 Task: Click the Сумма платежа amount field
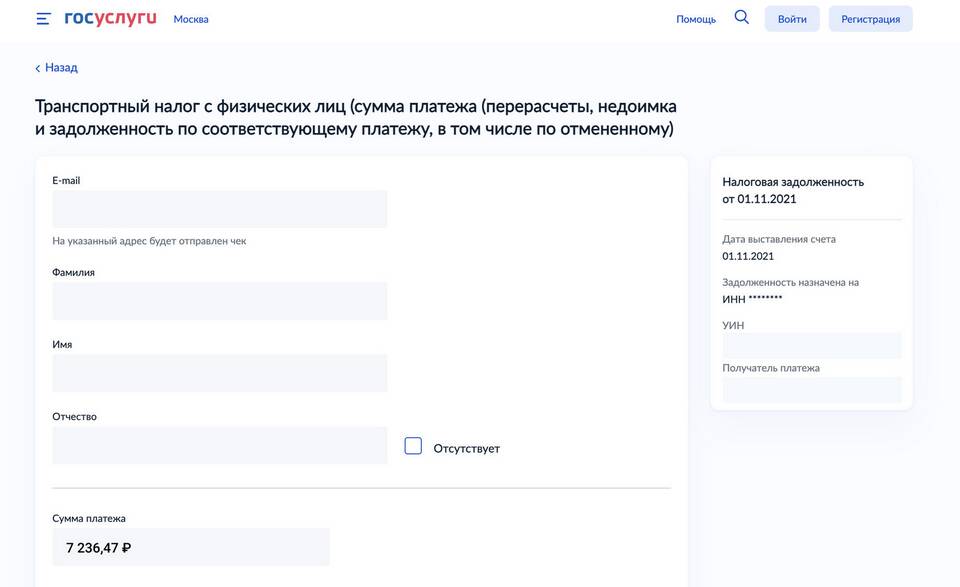[x=191, y=547]
